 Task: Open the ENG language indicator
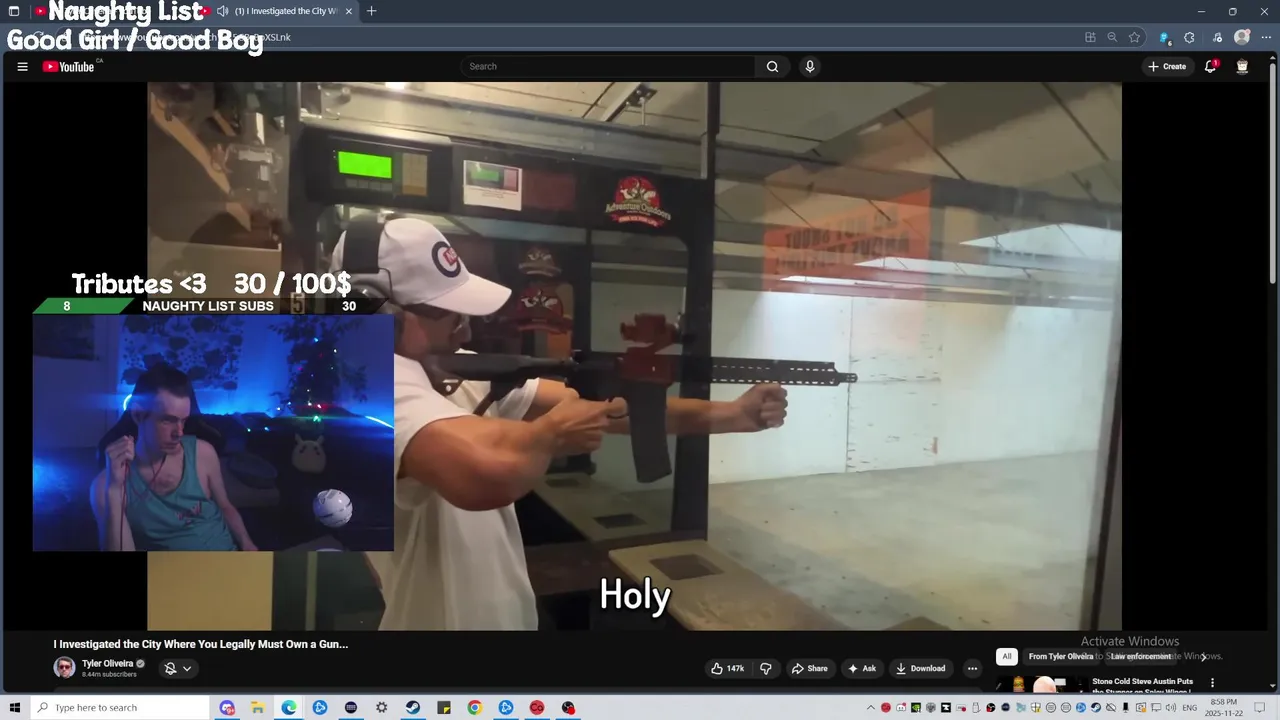coord(1190,708)
